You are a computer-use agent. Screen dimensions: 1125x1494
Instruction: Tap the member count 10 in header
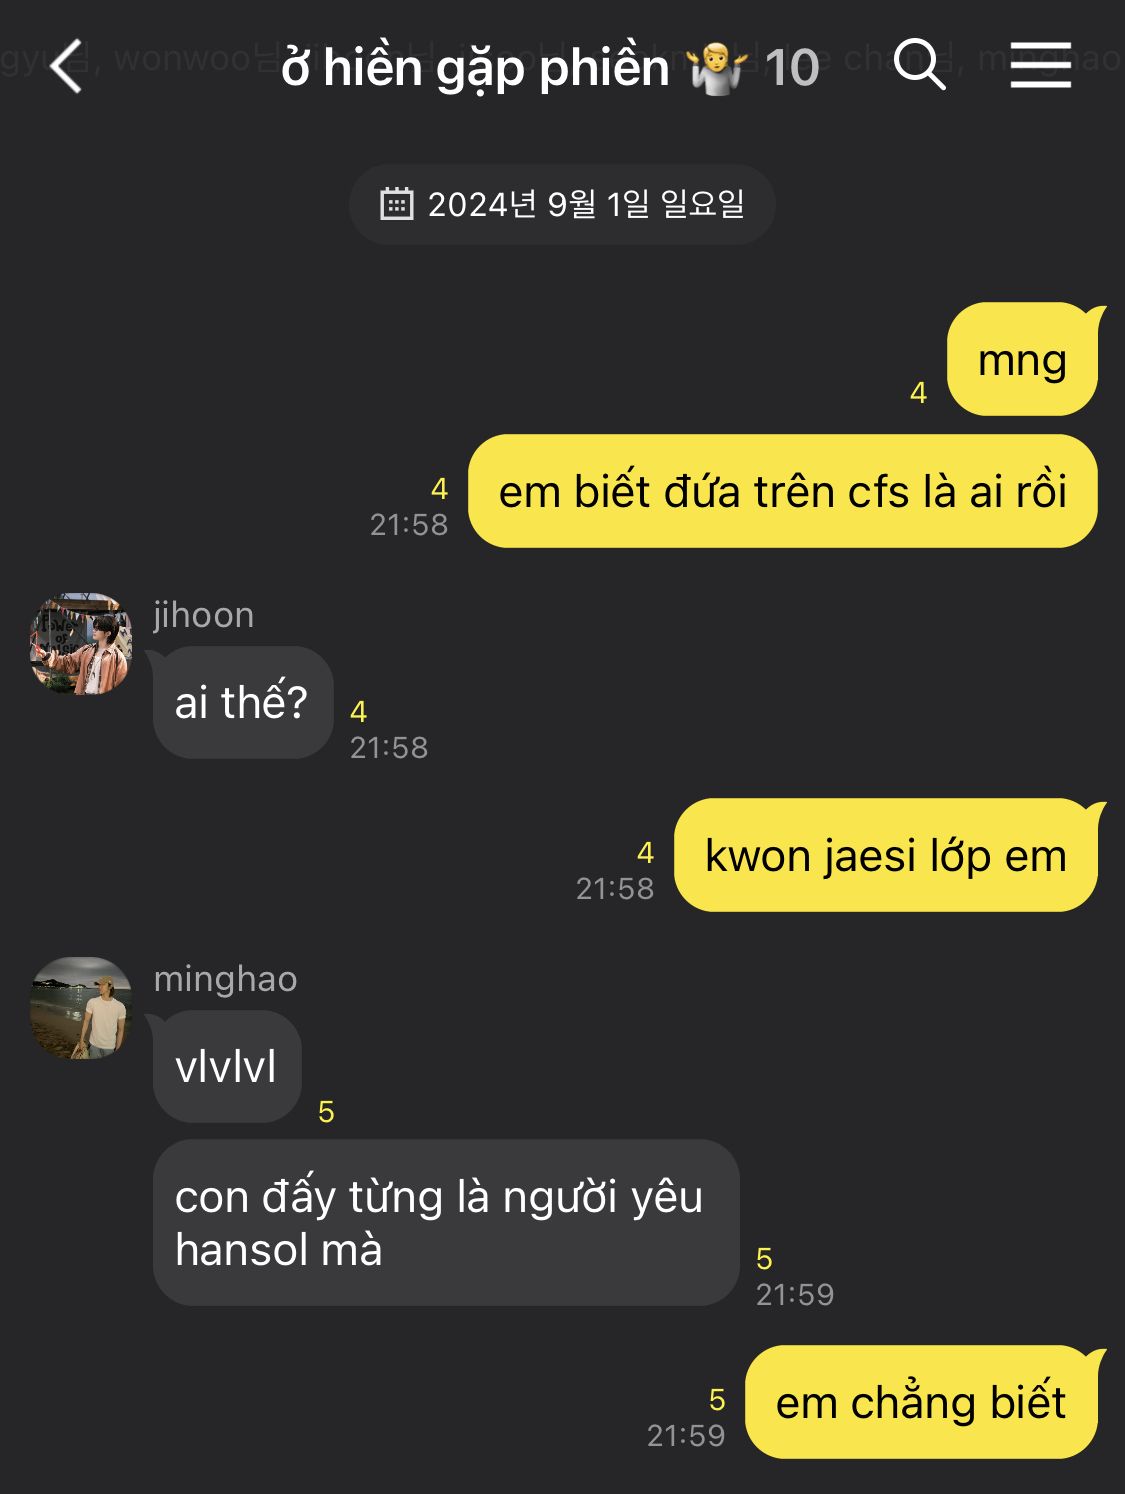[x=791, y=68]
